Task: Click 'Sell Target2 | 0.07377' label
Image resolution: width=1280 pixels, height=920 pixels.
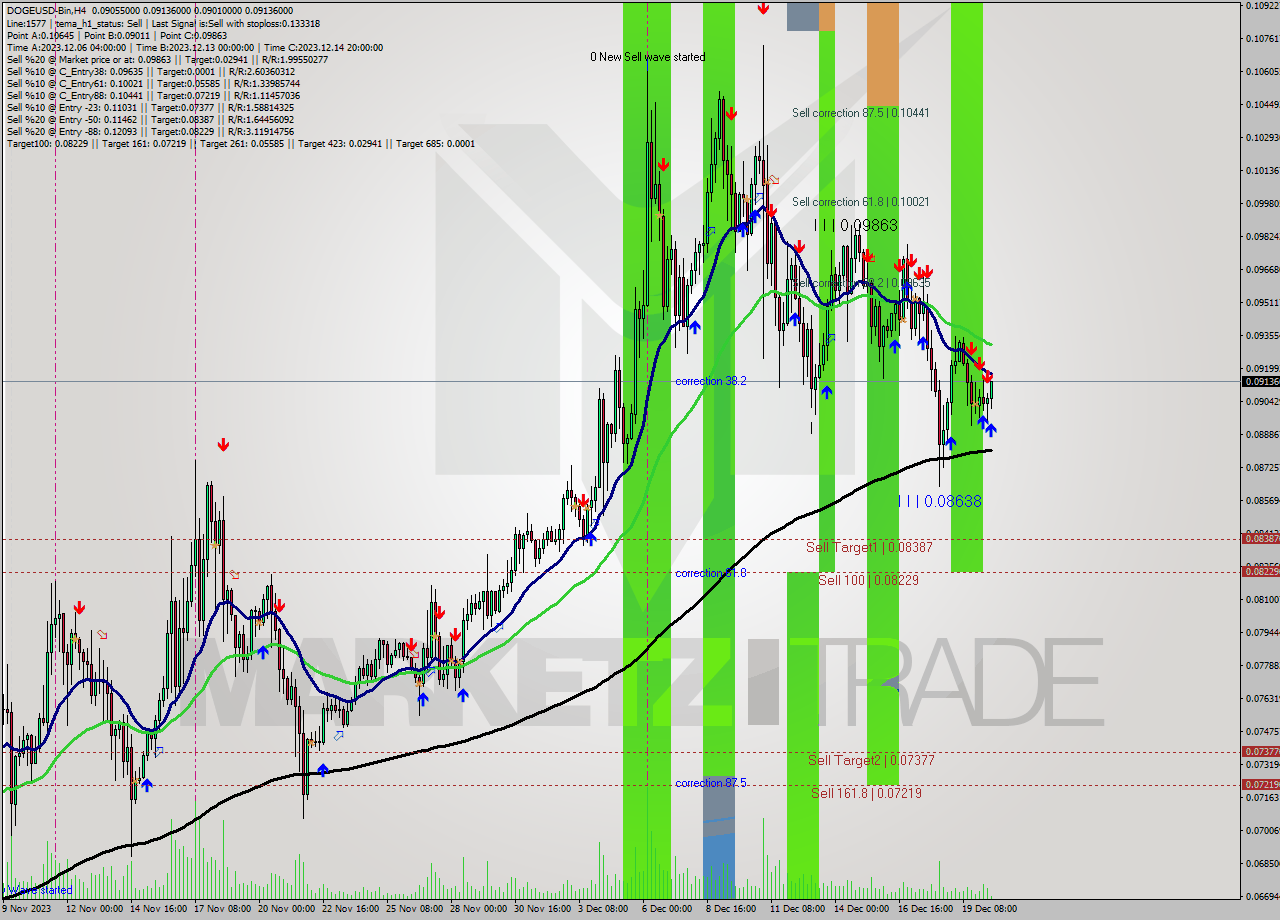Action: click(872, 760)
